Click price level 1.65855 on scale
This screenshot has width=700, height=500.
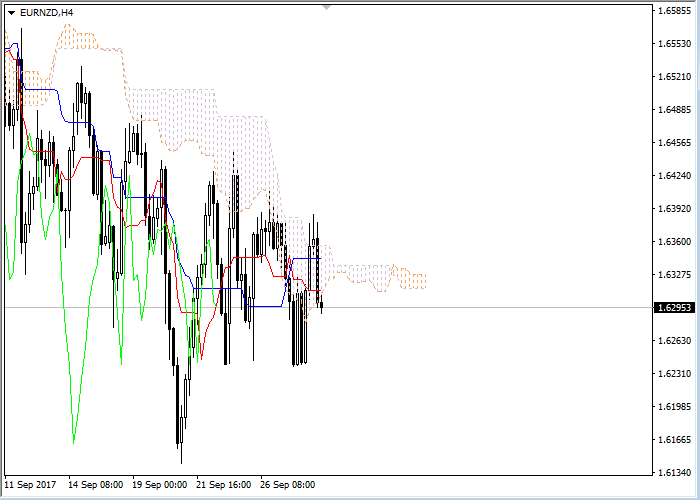tap(675, 10)
